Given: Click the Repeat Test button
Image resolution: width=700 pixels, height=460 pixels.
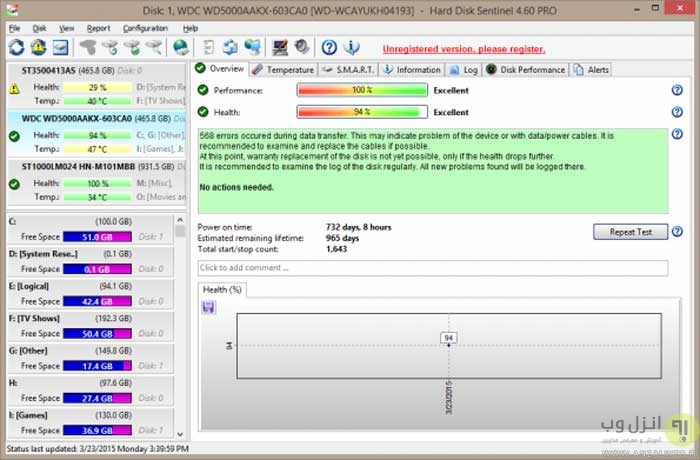Looking at the screenshot, I should click(630, 232).
